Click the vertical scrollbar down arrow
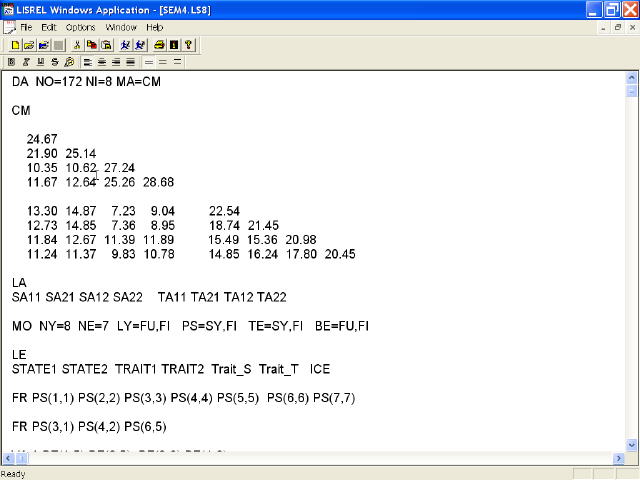This screenshot has width=640, height=480. tap(631, 443)
